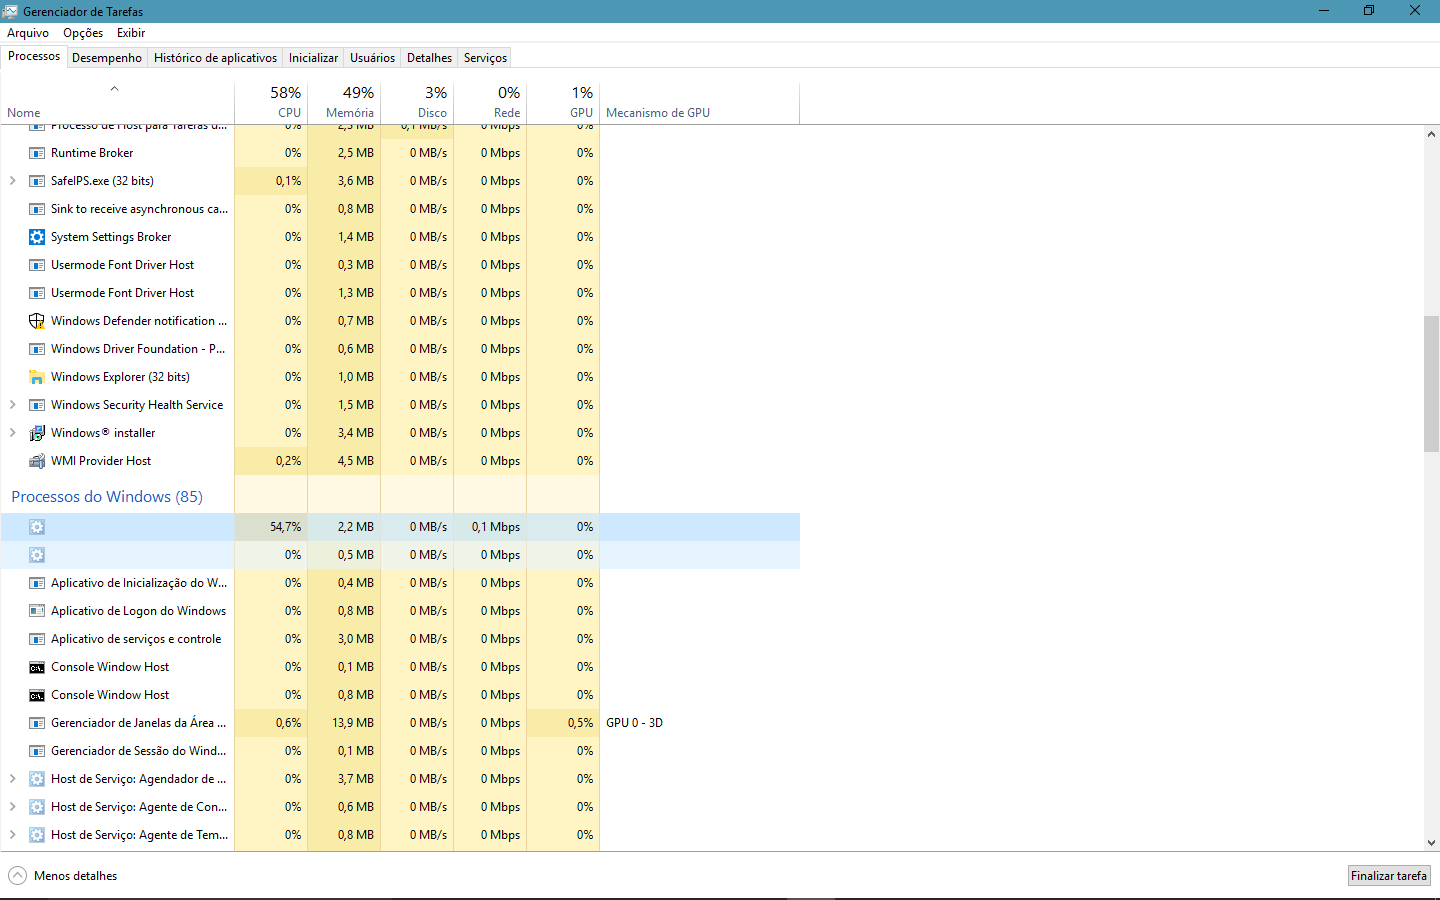
Task: Switch to the Histórico de aplicativos tab
Action: (x=215, y=58)
